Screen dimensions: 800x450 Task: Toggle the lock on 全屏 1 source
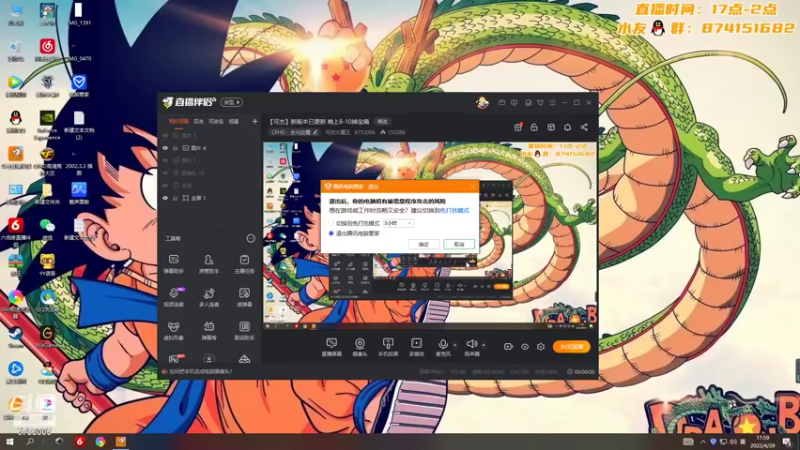(176, 198)
